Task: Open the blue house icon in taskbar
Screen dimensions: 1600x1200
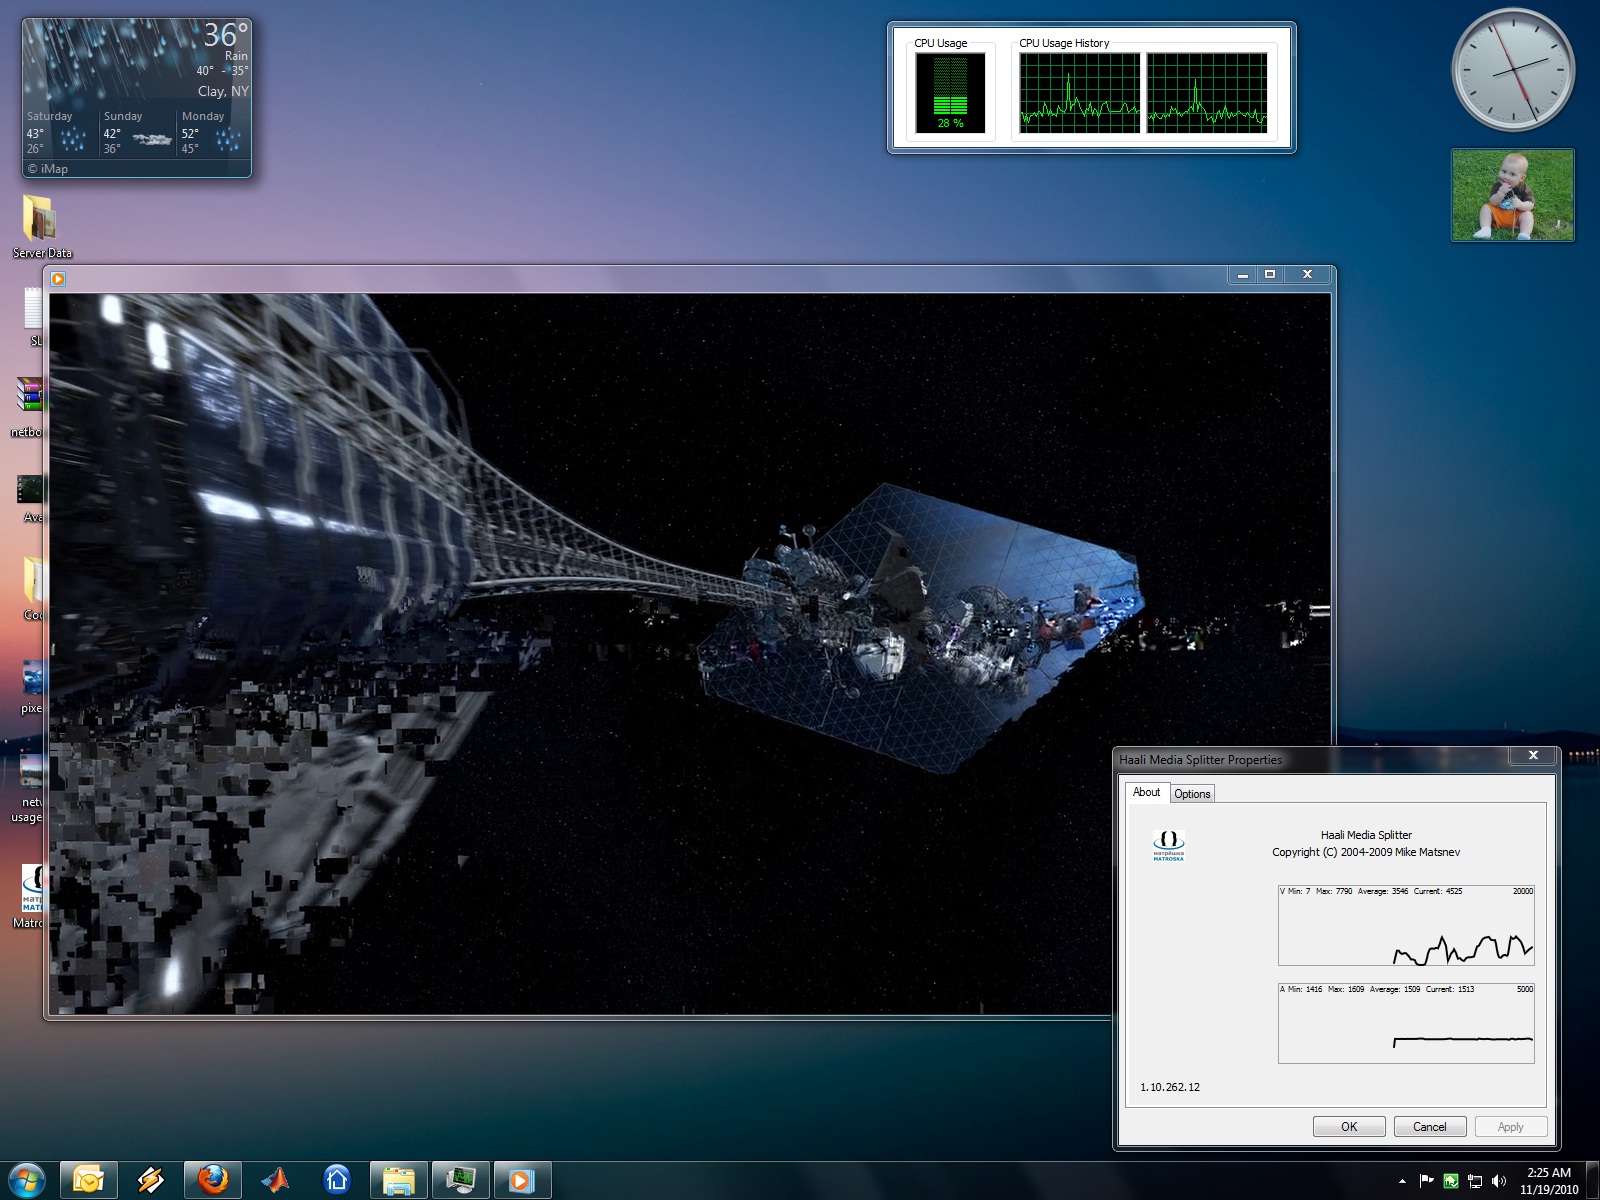Action: click(337, 1180)
